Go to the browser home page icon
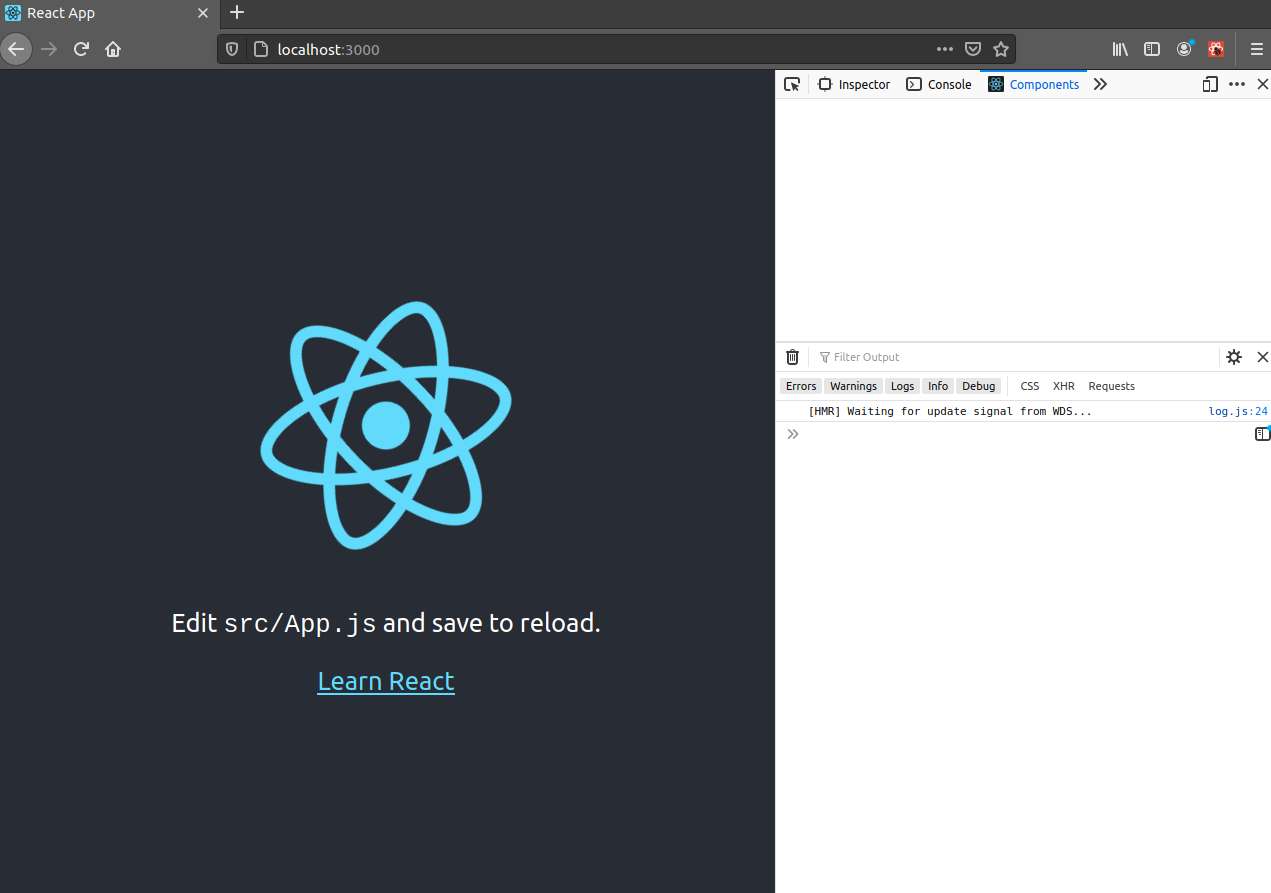The height and width of the screenshot is (893, 1271). (113, 49)
